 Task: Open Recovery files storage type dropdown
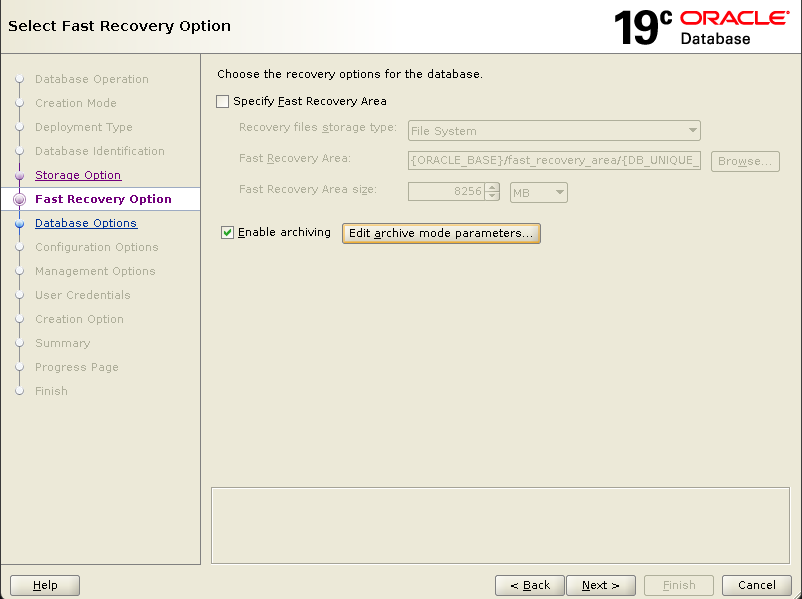(x=554, y=131)
